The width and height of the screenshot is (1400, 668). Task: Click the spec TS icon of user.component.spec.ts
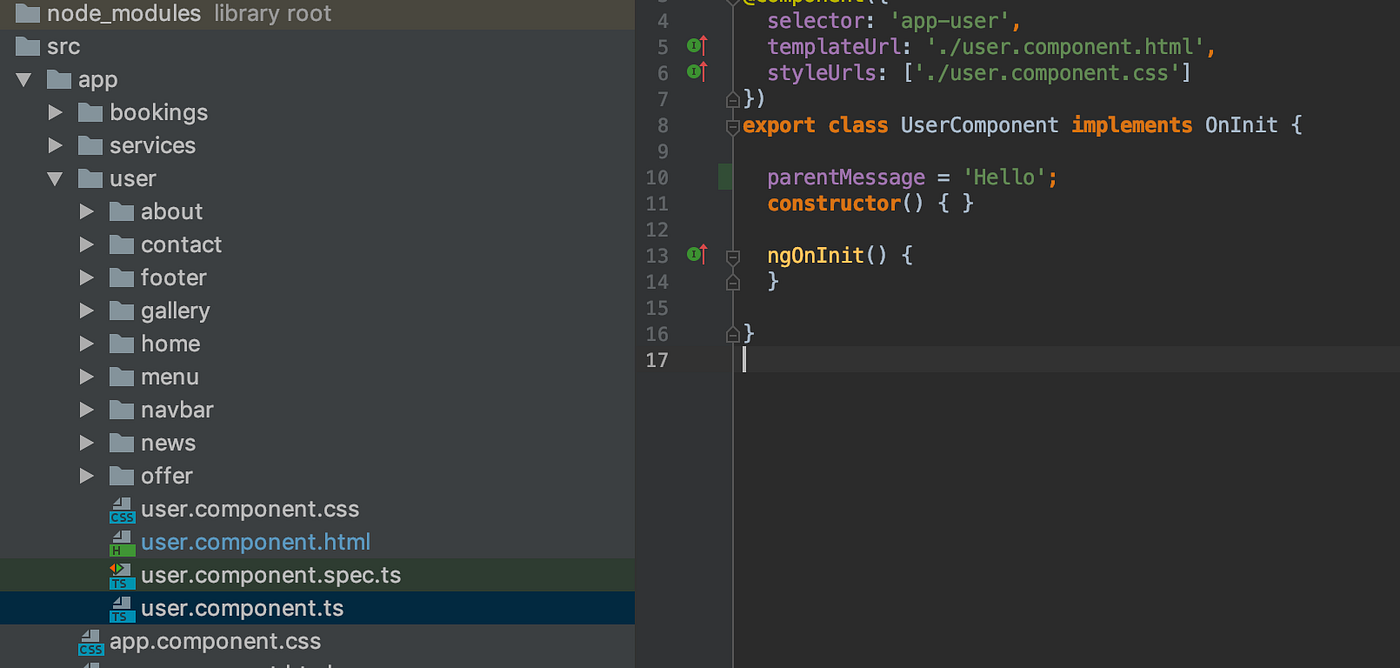coord(122,576)
